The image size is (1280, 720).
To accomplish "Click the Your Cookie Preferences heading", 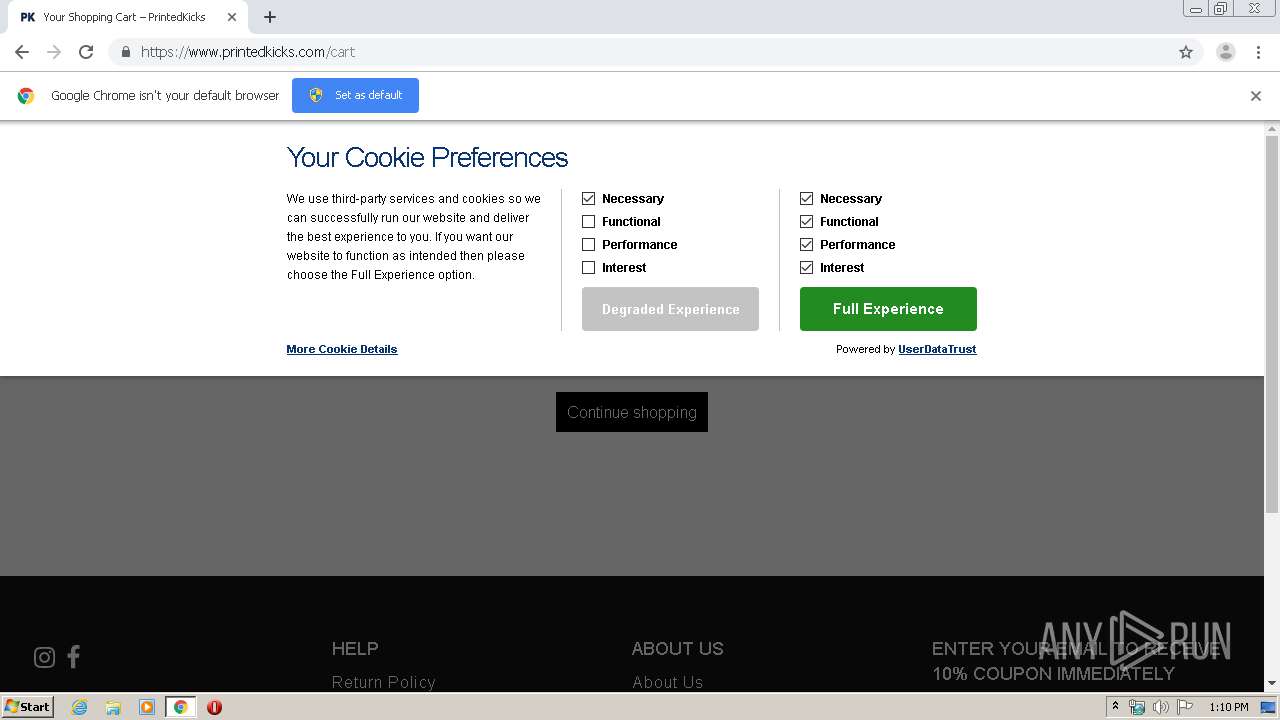I will tap(427, 157).
